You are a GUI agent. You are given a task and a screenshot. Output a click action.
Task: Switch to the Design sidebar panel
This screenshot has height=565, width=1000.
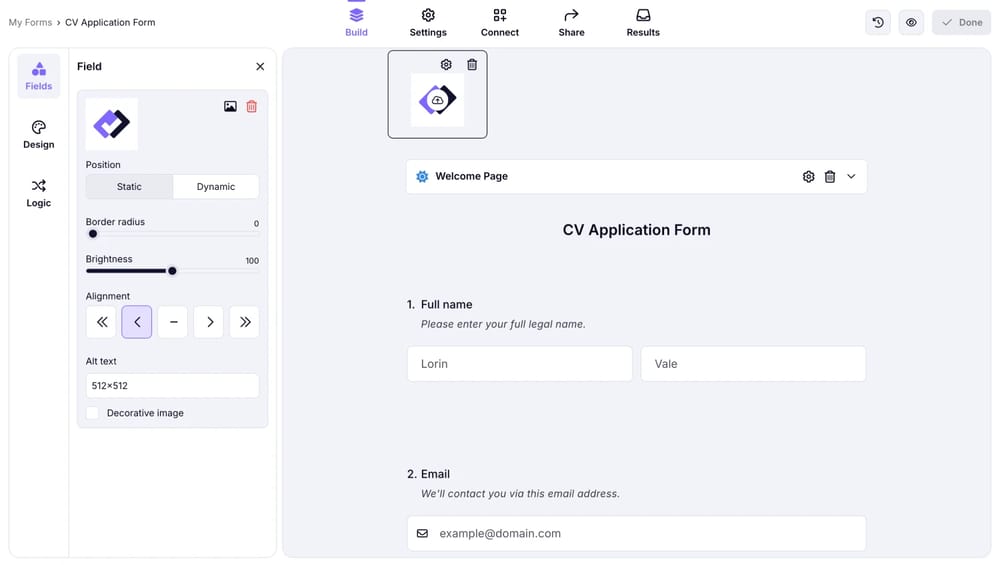[x=39, y=134]
